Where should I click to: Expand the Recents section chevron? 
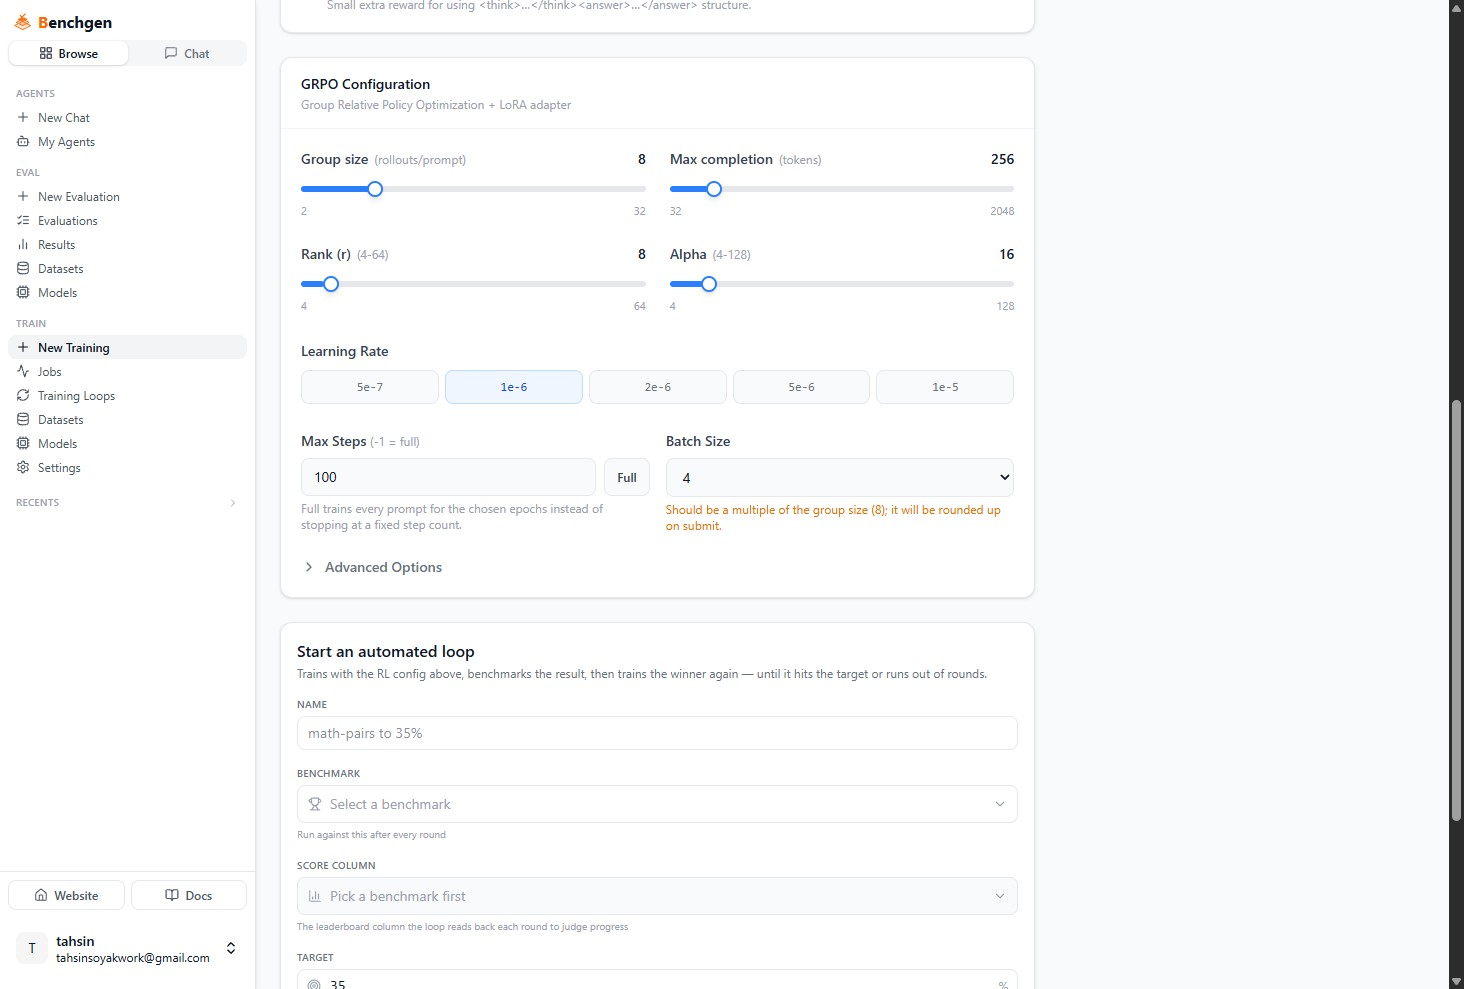pyautogui.click(x=233, y=503)
